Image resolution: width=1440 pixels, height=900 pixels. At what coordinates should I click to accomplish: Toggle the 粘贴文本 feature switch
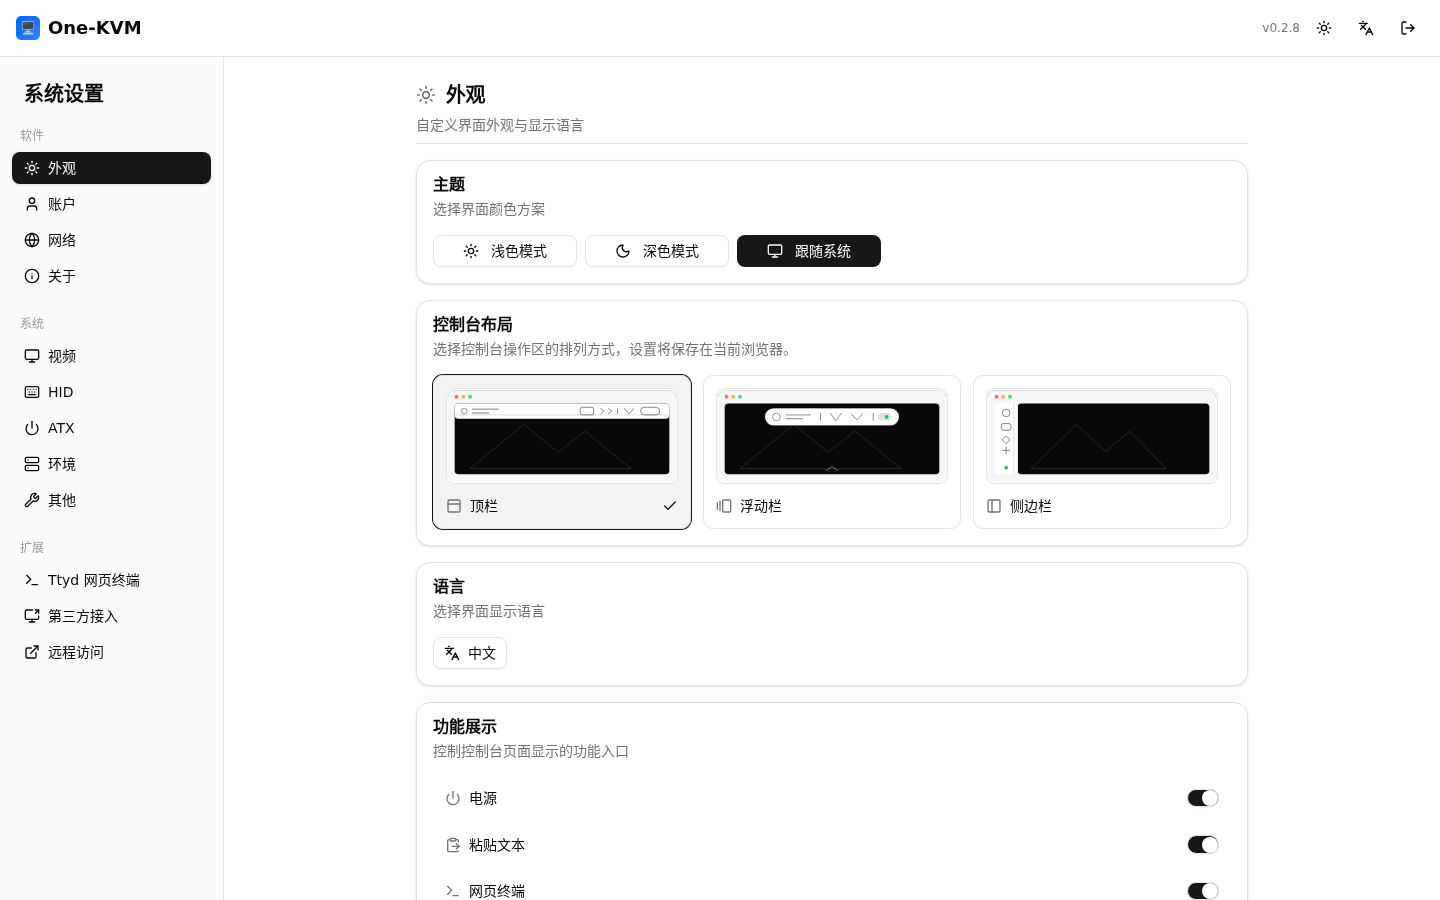click(x=1203, y=845)
